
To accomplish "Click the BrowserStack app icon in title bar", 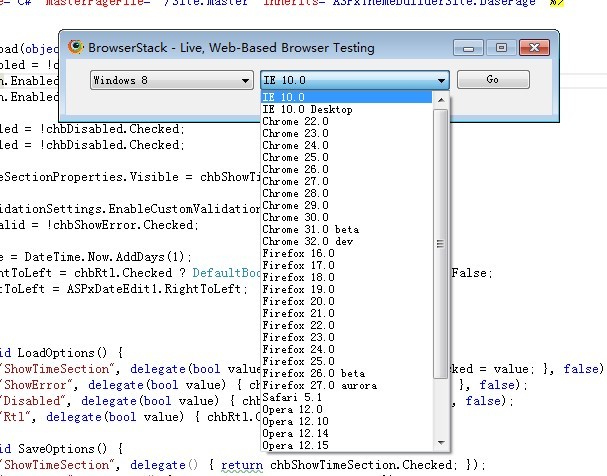I will (76, 47).
